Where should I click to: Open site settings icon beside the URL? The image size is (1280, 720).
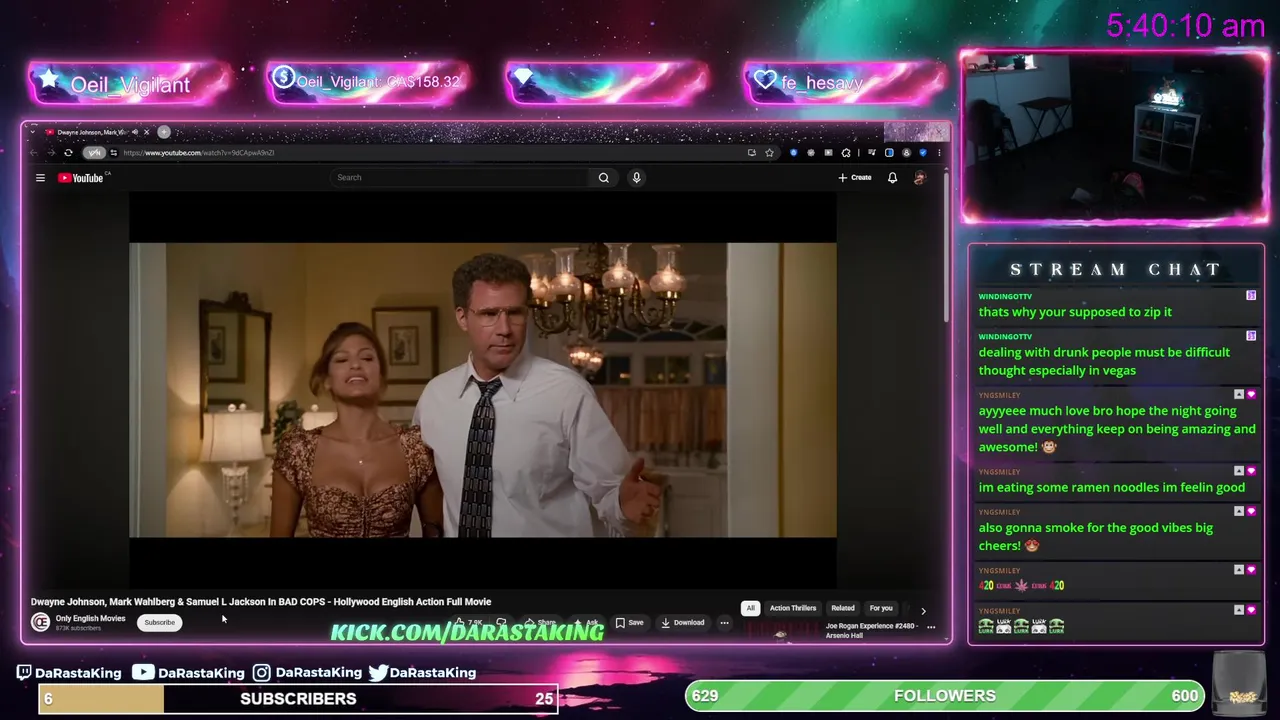tap(114, 153)
